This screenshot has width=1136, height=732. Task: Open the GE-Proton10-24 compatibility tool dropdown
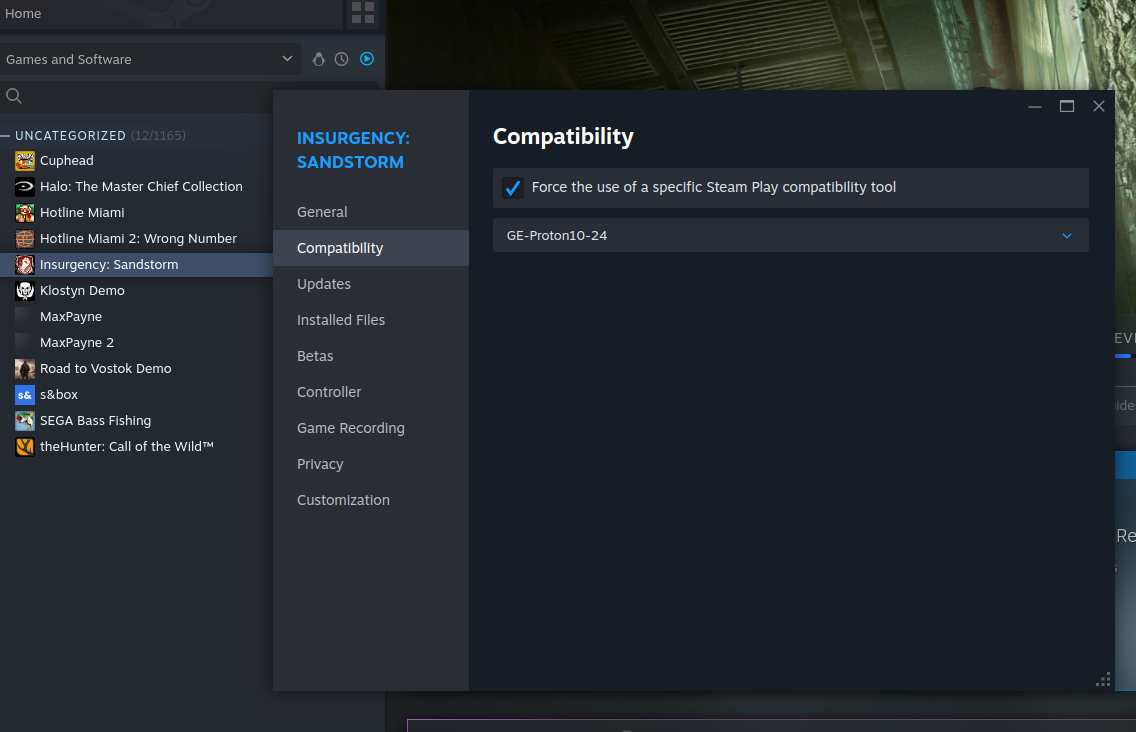[x=790, y=236]
